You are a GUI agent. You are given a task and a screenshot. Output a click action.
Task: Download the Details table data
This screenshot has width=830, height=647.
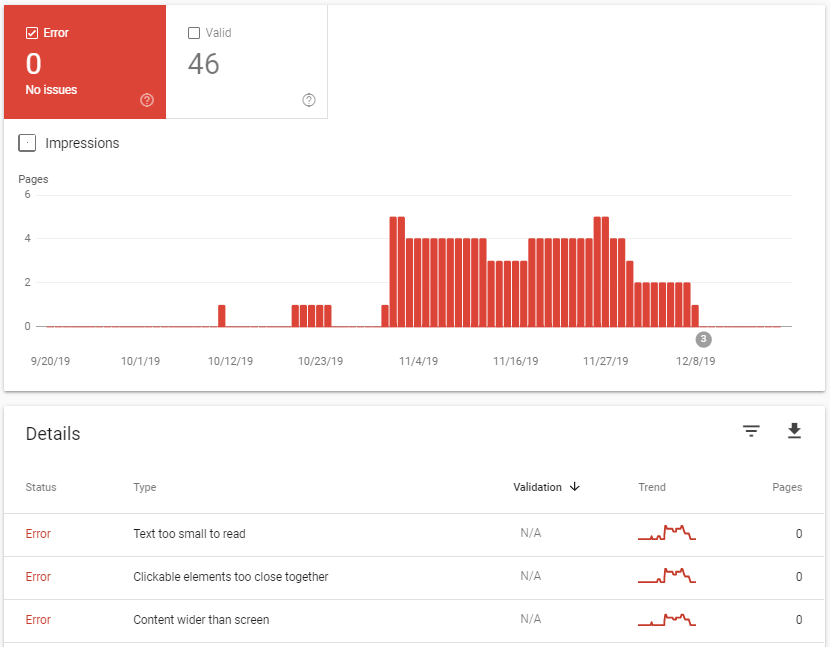pos(794,431)
